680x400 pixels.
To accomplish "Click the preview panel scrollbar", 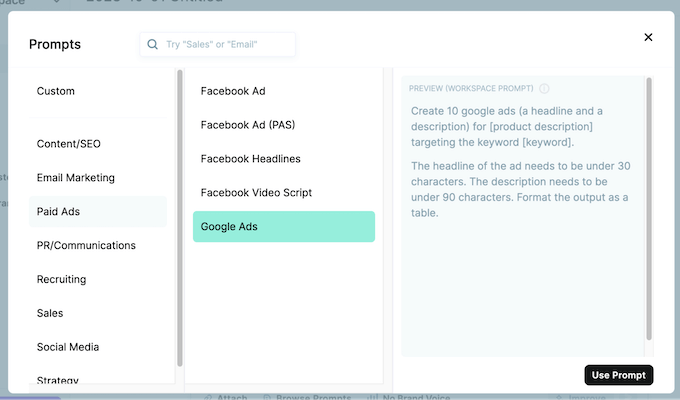I will [648, 208].
